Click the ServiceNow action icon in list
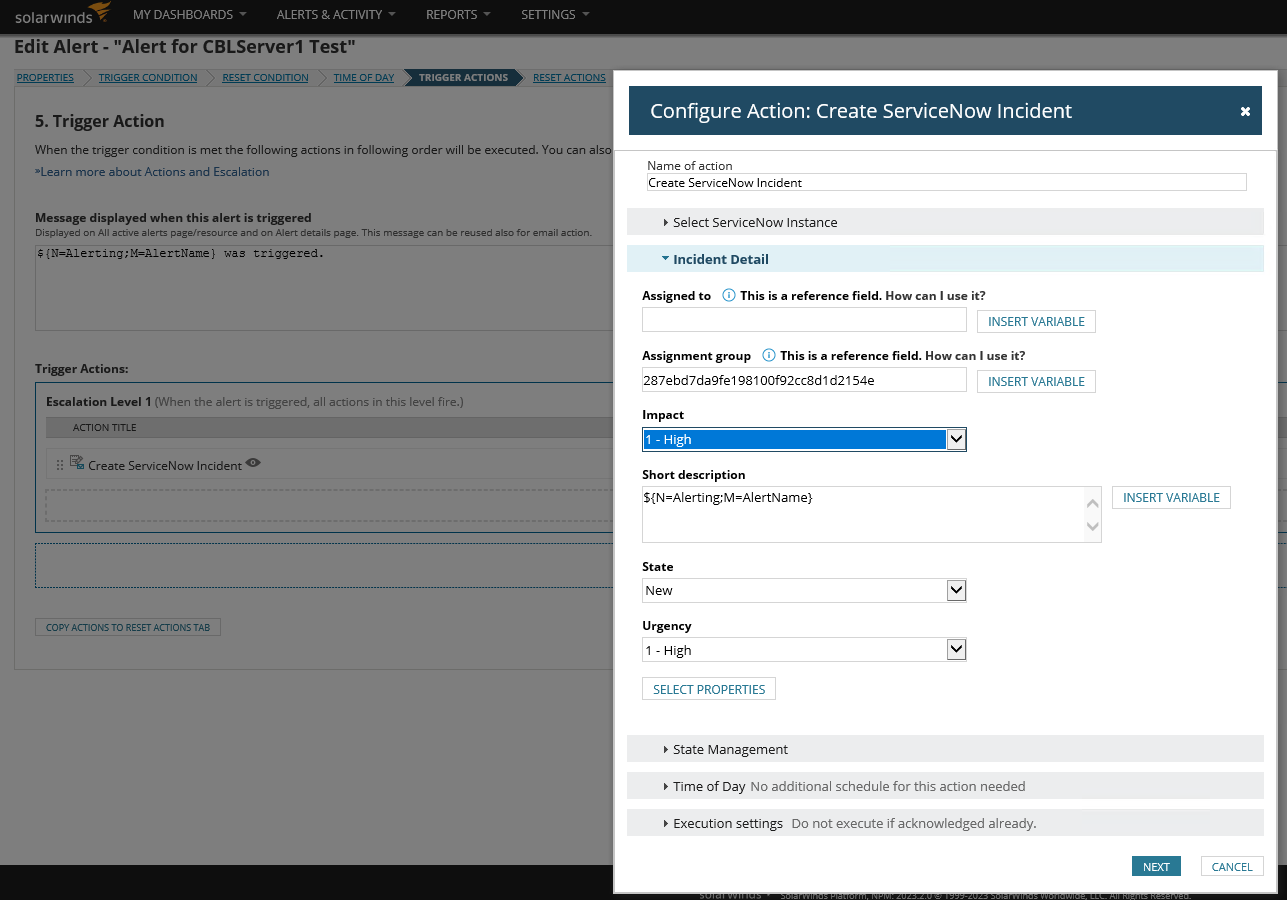The height and width of the screenshot is (900, 1287). (x=77, y=463)
